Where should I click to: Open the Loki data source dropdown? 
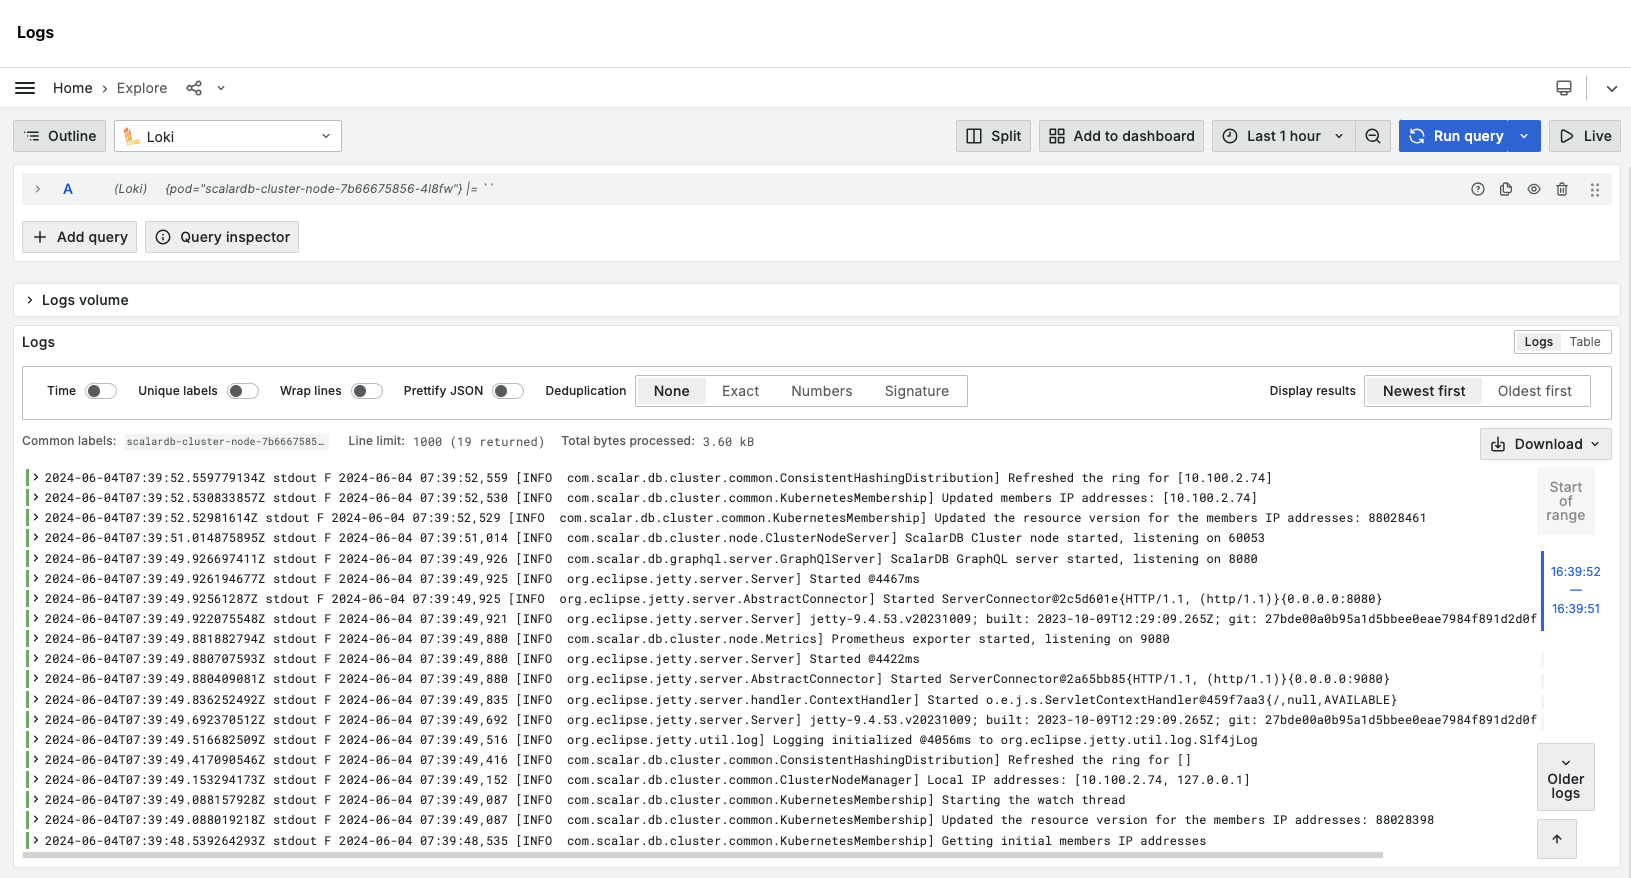click(228, 136)
